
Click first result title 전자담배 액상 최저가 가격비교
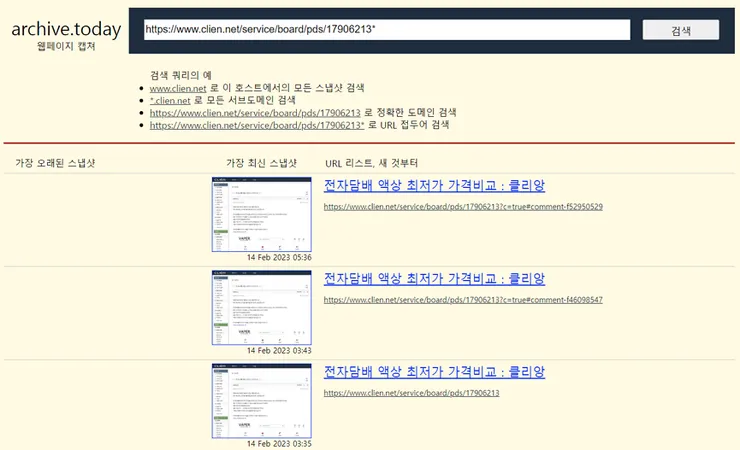pos(434,185)
